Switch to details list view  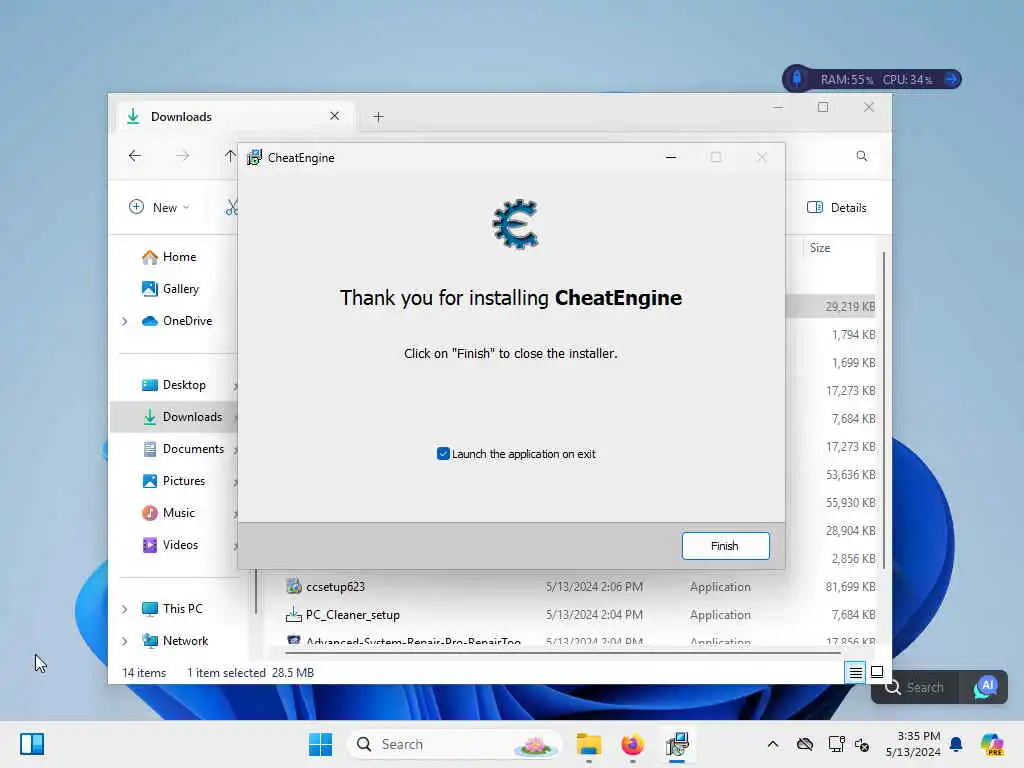[x=856, y=672]
